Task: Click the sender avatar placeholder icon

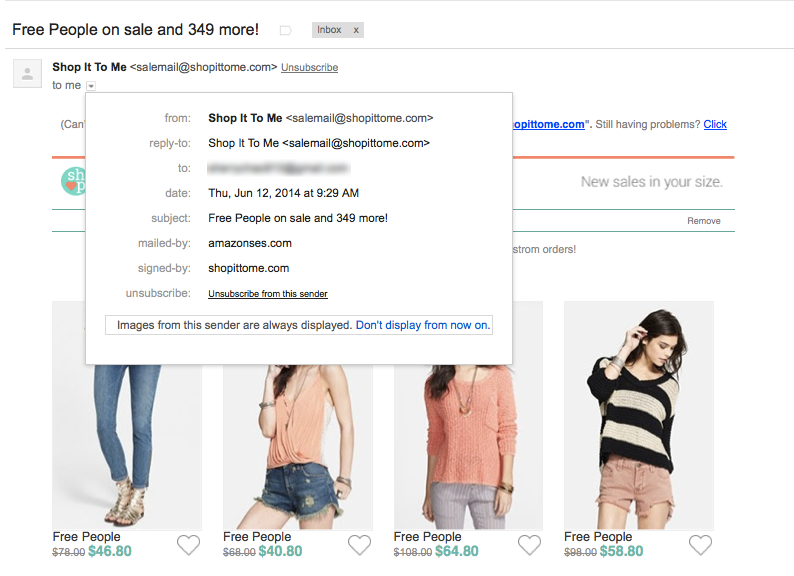Action: pyautogui.click(x=27, y=73)
